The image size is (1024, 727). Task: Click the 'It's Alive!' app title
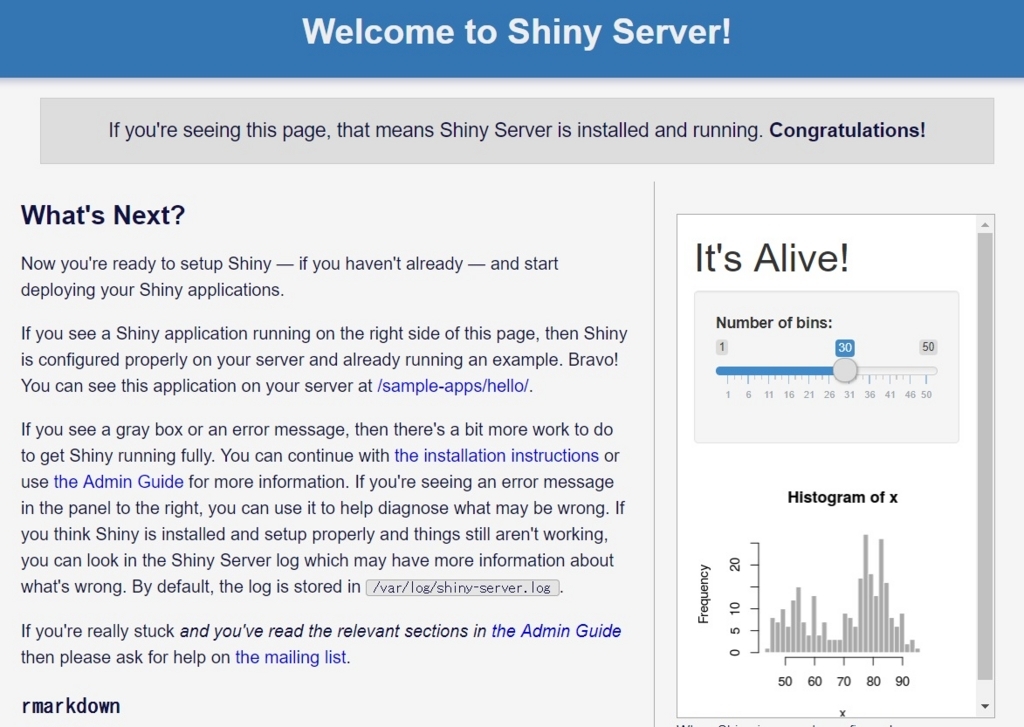pyautogui.click(x=771, y=257)
